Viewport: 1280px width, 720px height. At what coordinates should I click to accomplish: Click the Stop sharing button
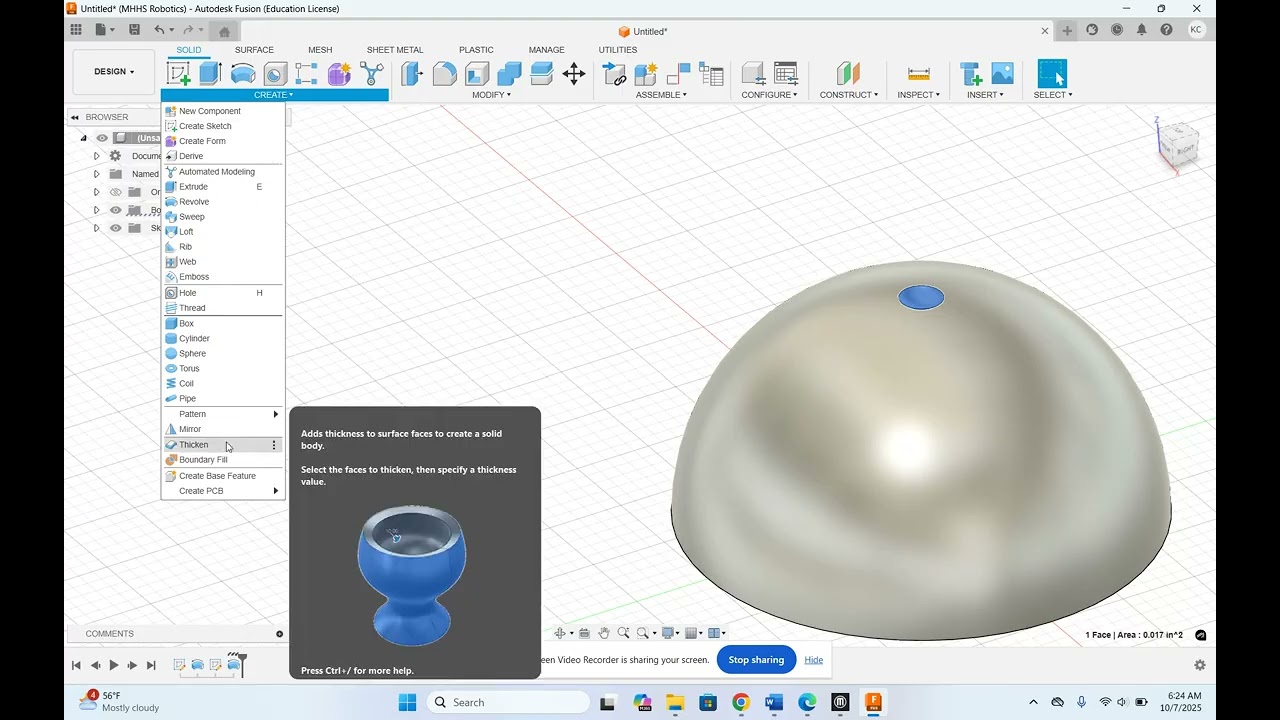point(756,660)
